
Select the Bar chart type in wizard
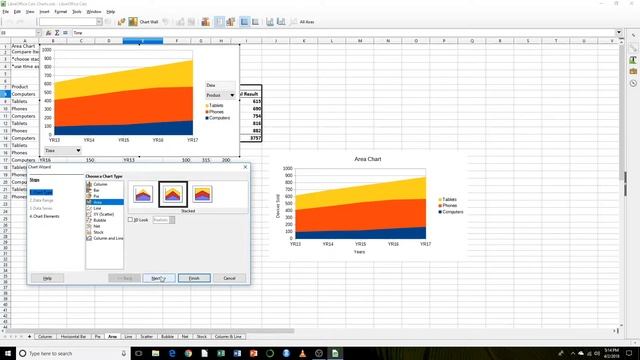pos(104,190)
